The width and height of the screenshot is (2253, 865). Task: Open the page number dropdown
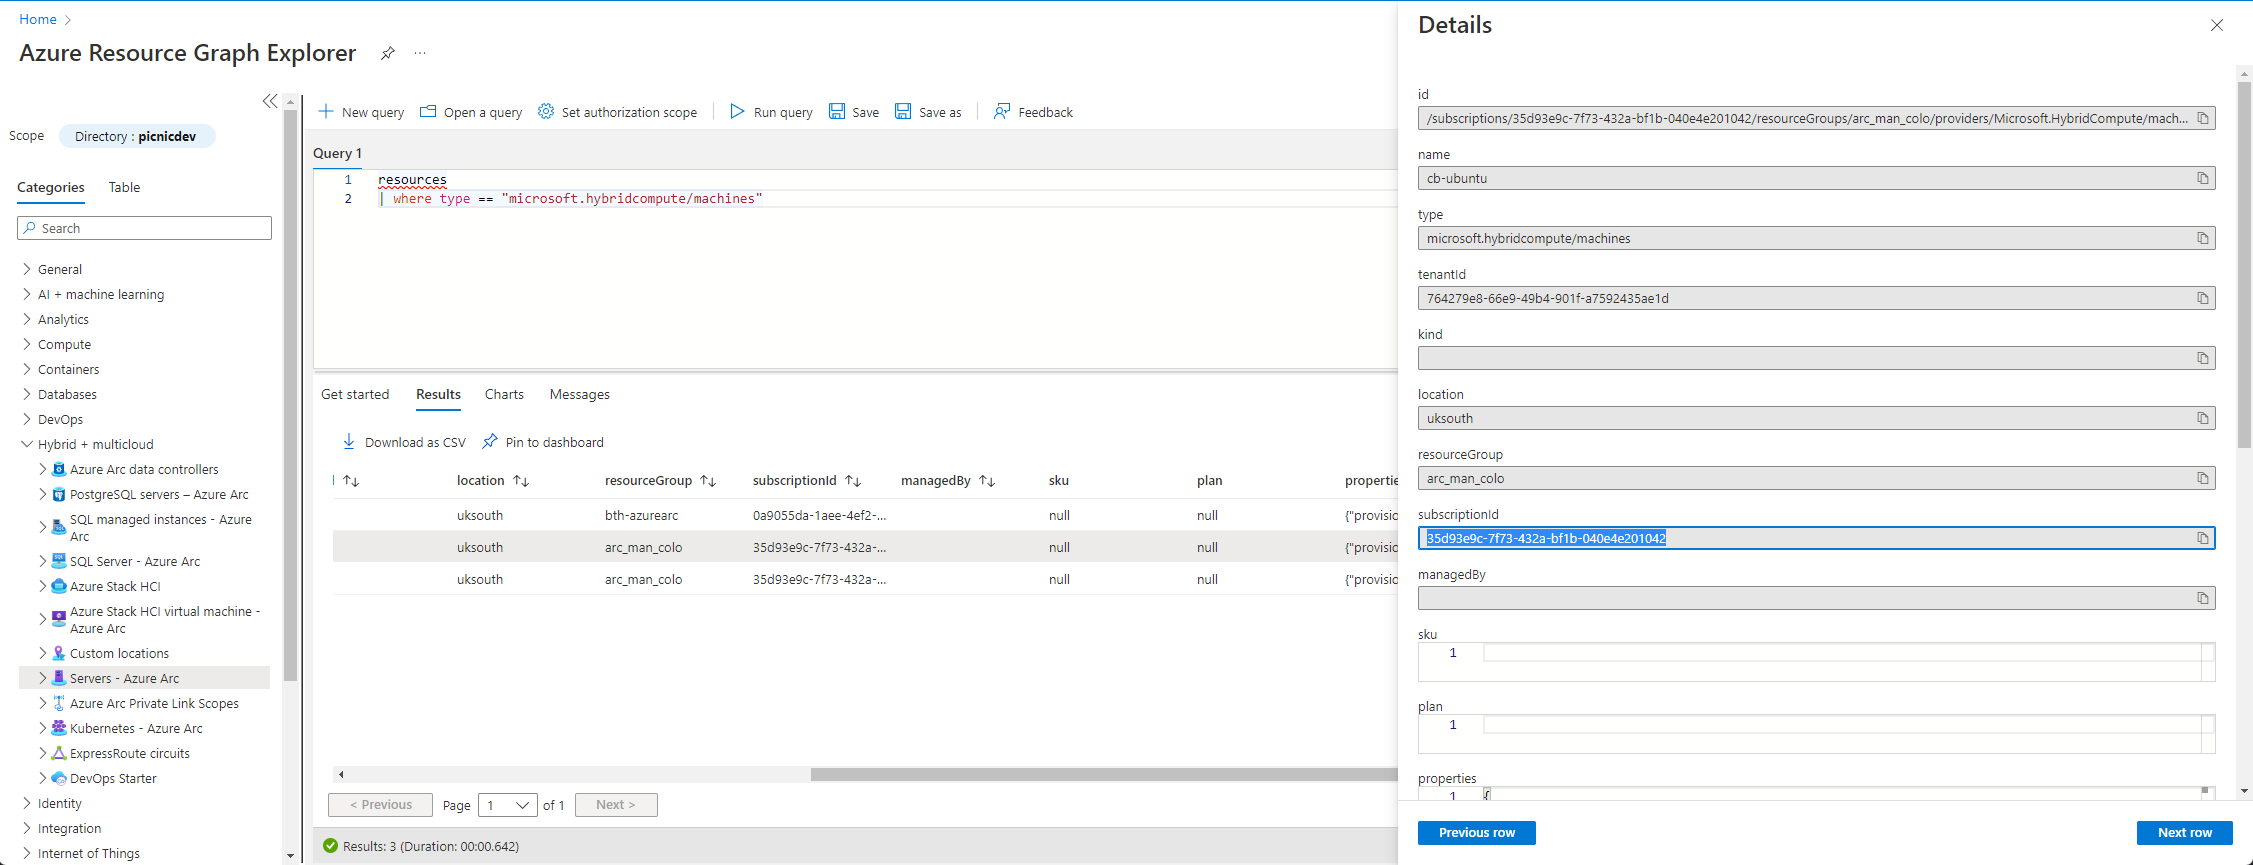(x=508, y=805)
